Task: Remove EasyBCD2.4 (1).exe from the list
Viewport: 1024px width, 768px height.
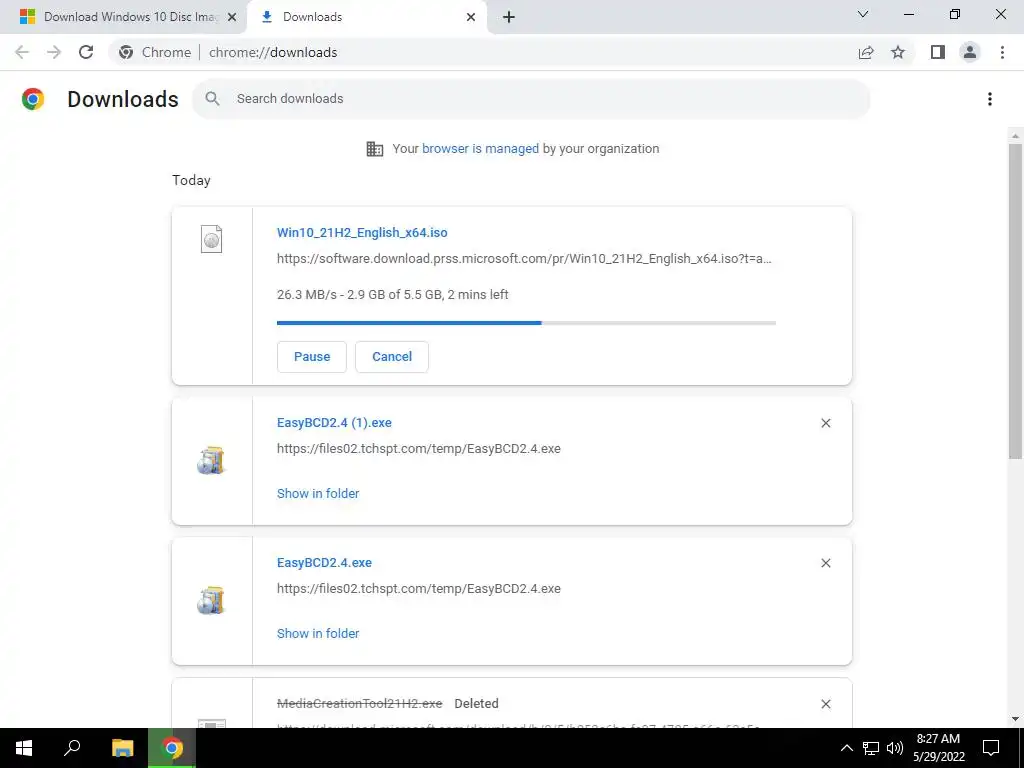Action: click(825, 423)
